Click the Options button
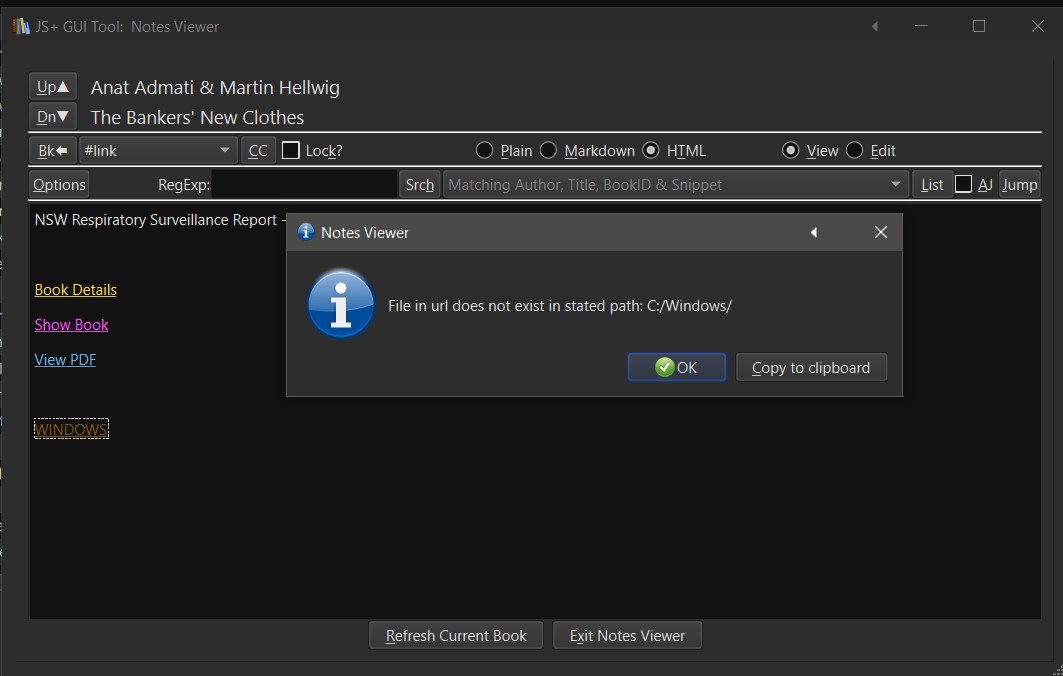Screen dimensions: 1063x676 pyautogui.click(x=59, y=184)
